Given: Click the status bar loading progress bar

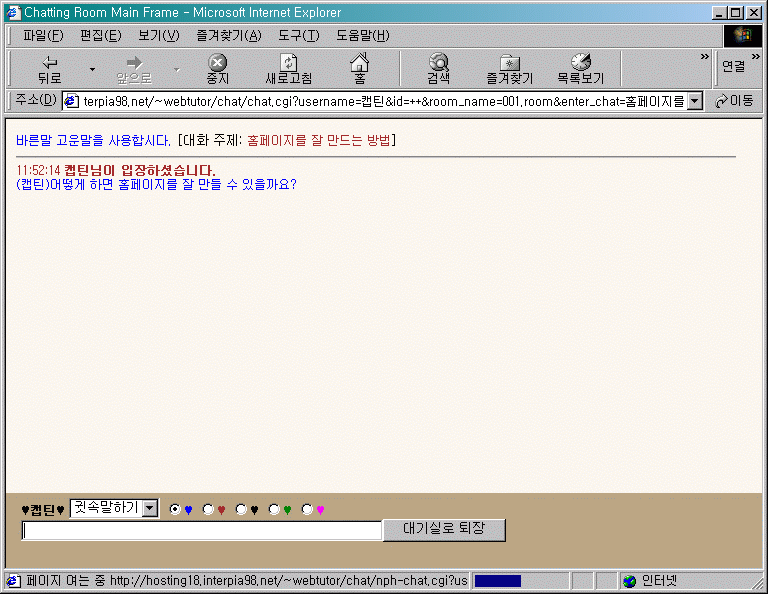Looking at the screenshot, I should click(521, 581).
